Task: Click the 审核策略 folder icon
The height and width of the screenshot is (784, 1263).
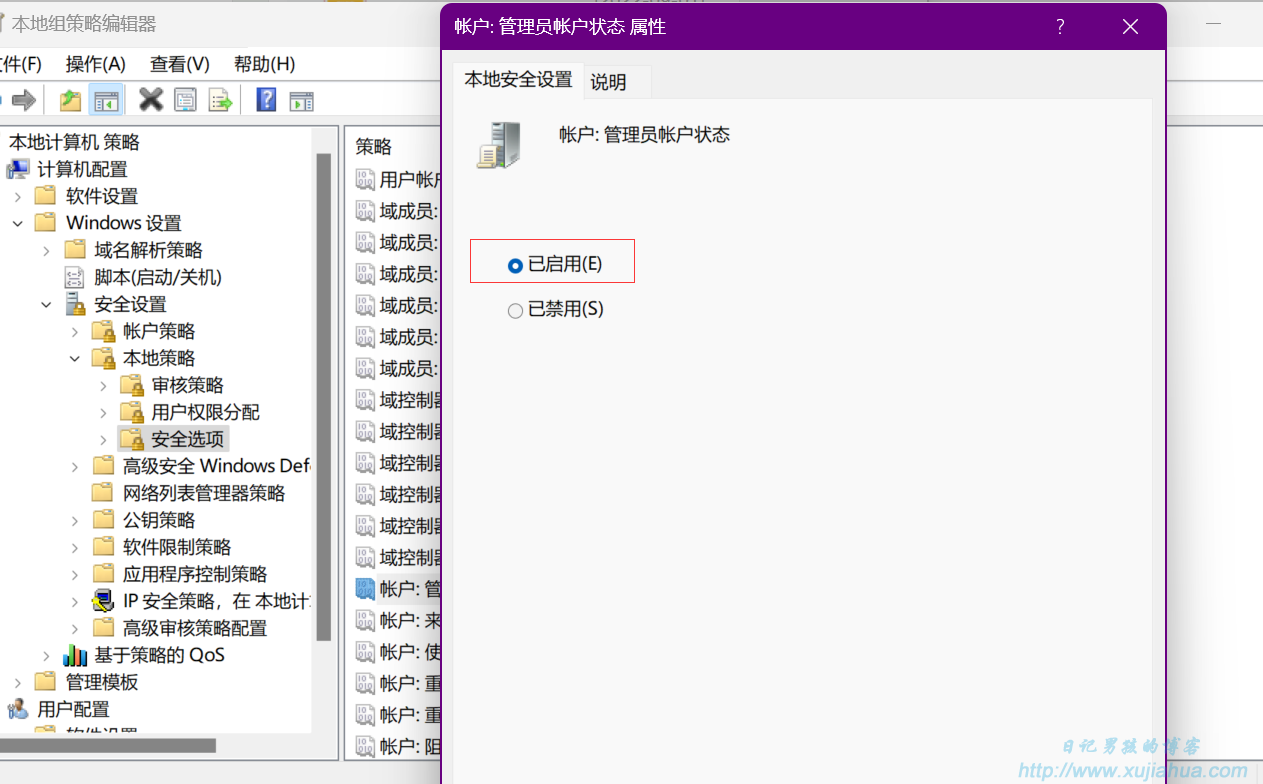Action: pyautogui.click(x=132, y=385)
